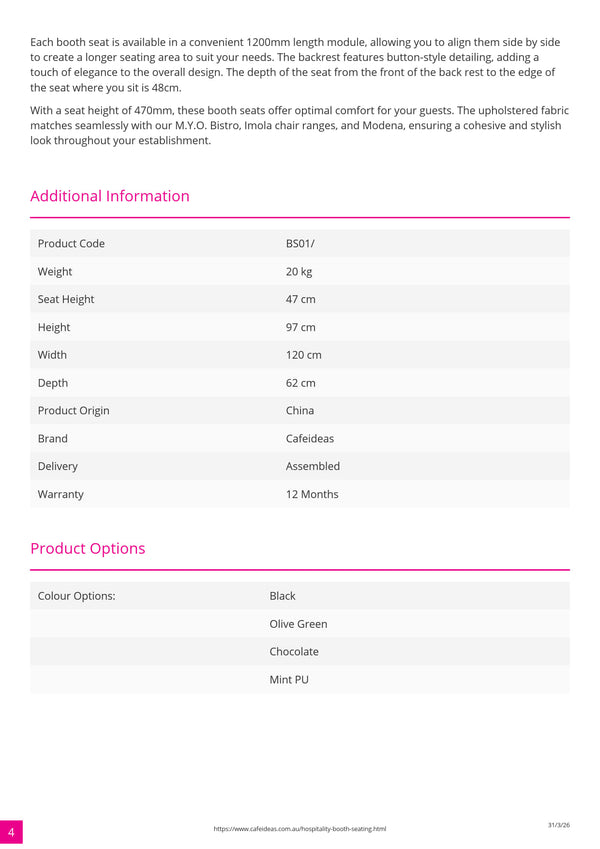
Task: Select the Delivery value Assembled
Action: 312,466
